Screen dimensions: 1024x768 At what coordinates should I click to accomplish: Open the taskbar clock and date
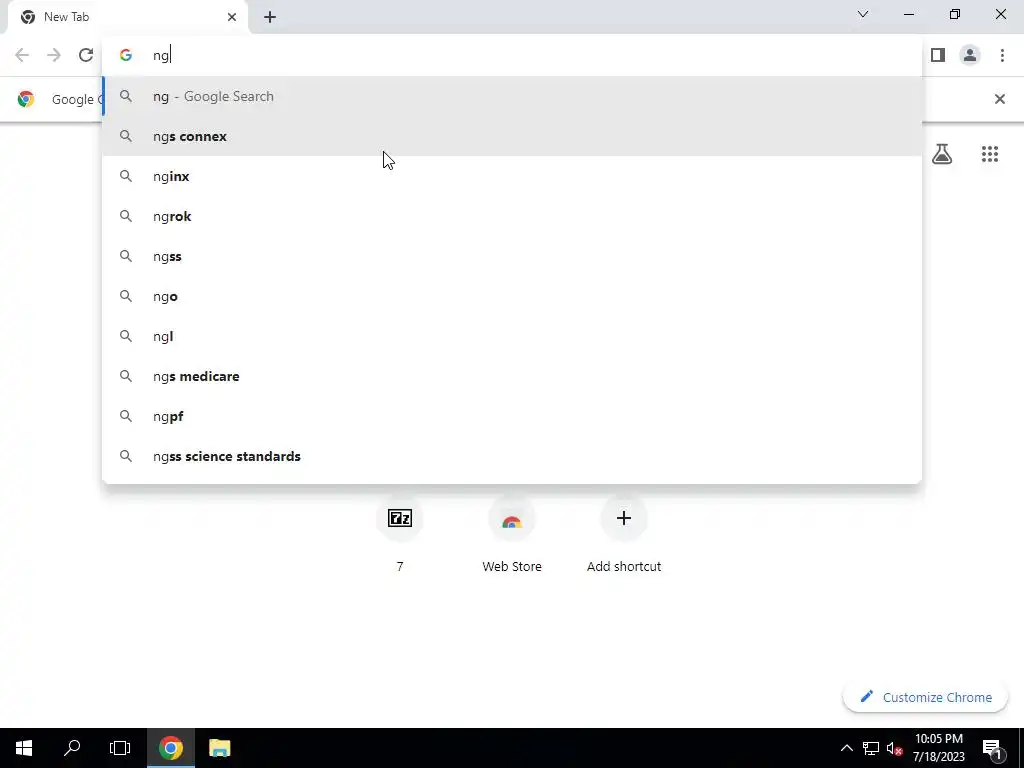click(x=938, y=748)
